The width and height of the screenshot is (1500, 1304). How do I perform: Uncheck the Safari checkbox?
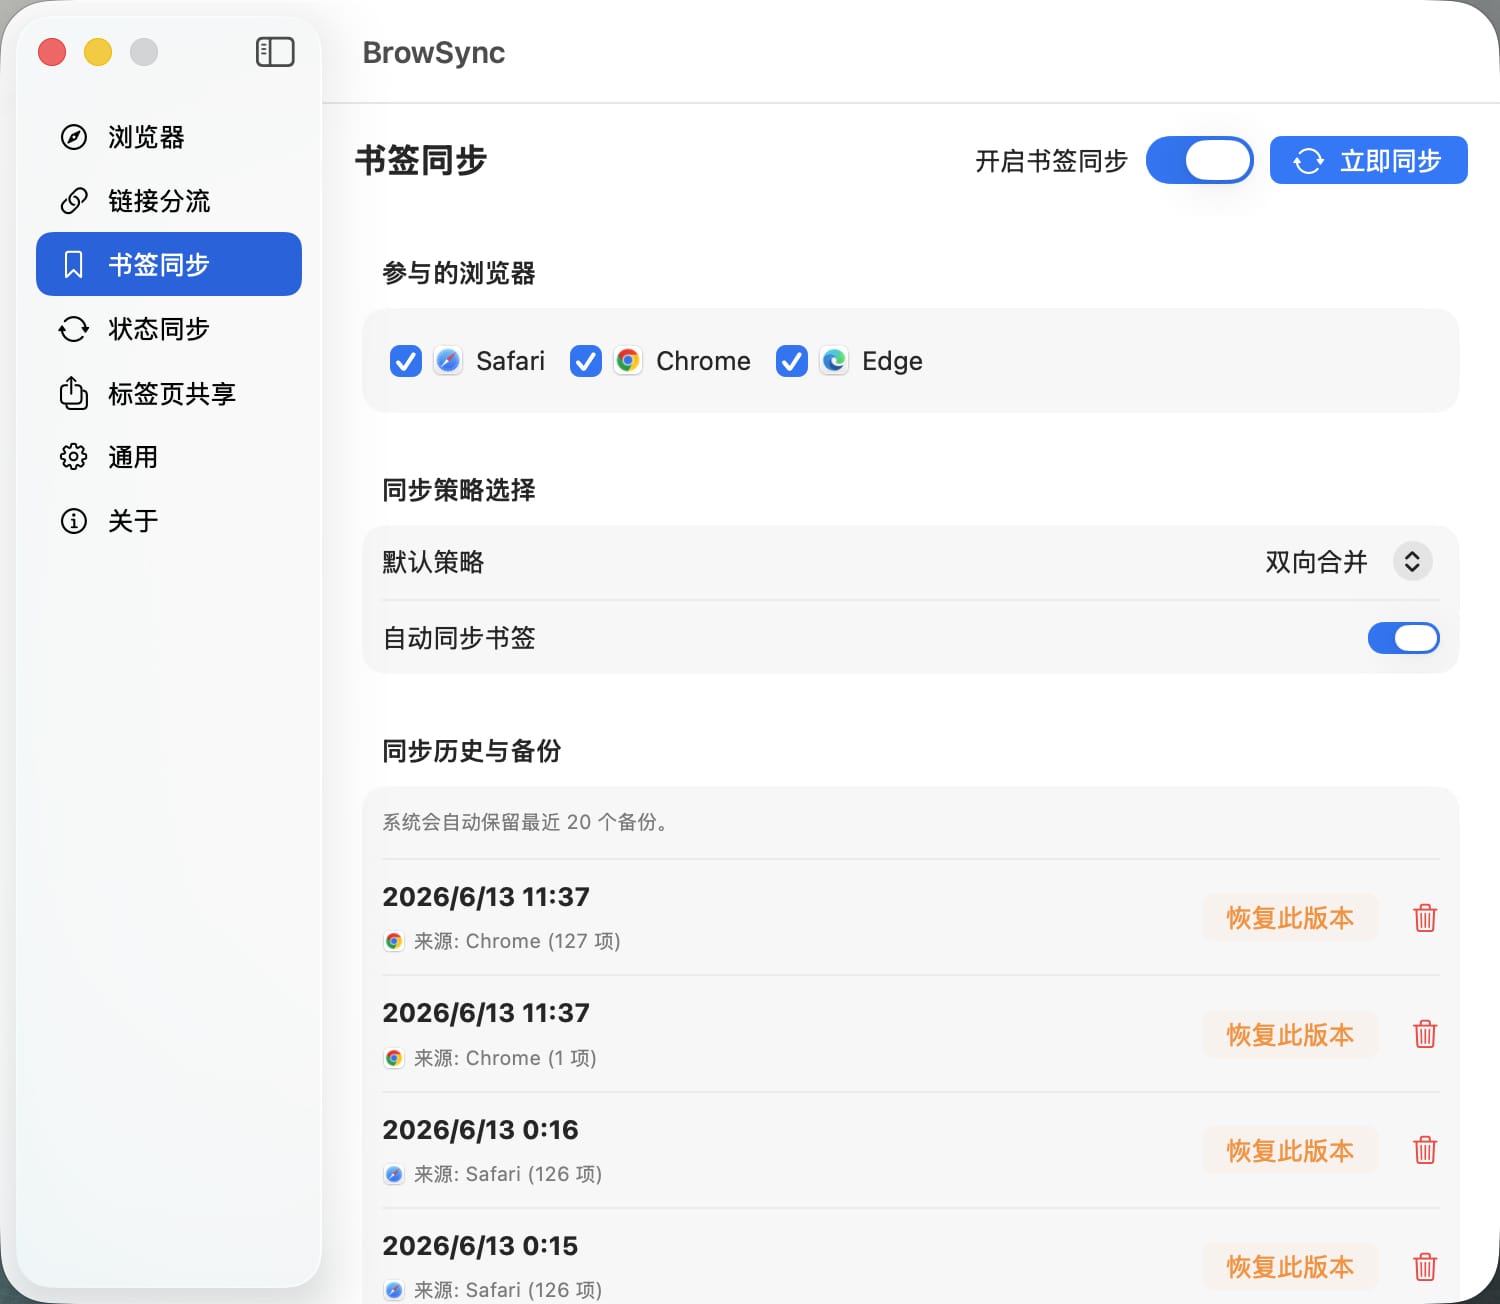406,361
